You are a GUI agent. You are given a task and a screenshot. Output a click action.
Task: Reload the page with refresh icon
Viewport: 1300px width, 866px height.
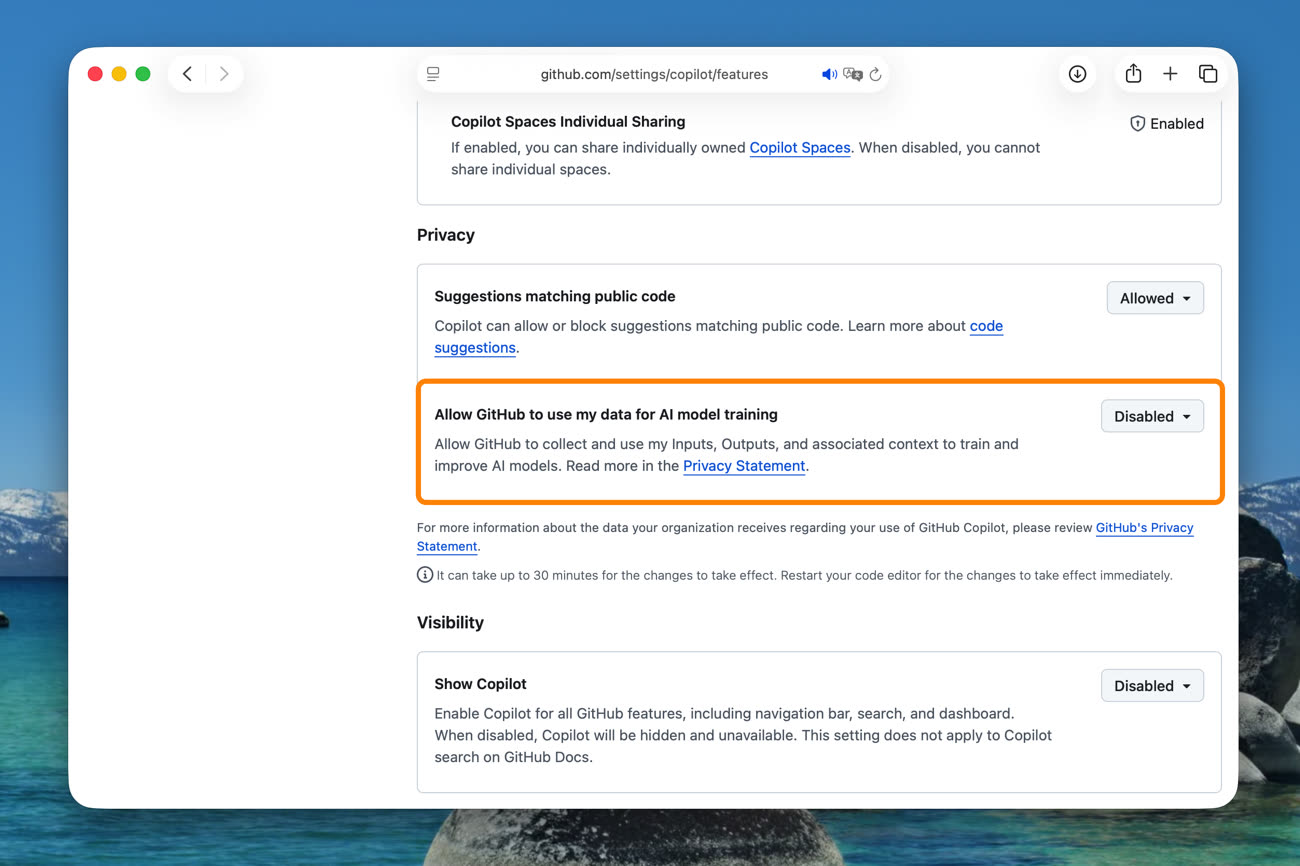click(x=875, y=74)
